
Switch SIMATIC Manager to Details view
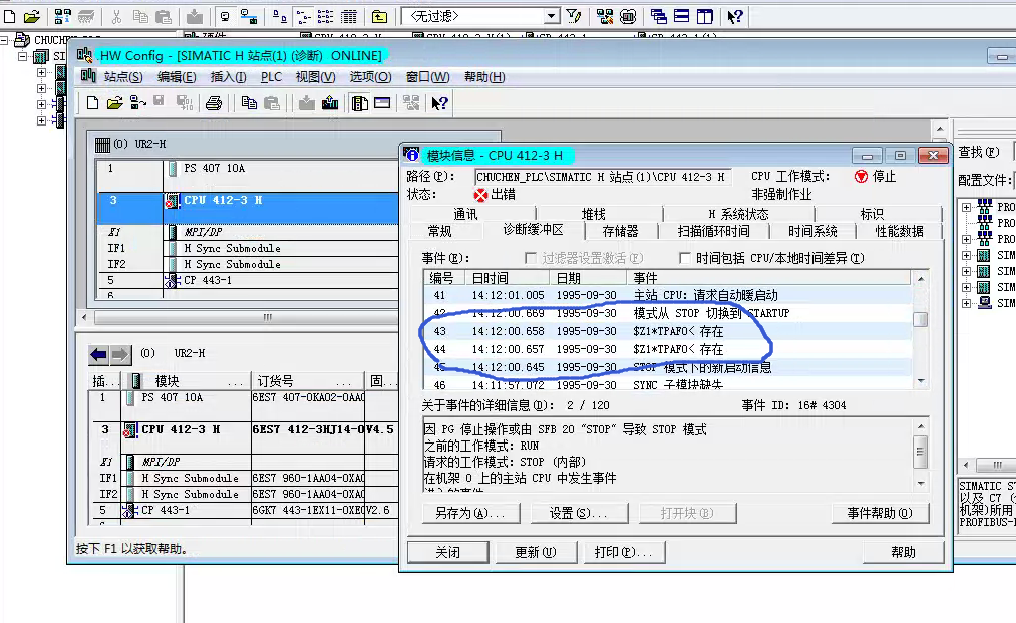349,16
